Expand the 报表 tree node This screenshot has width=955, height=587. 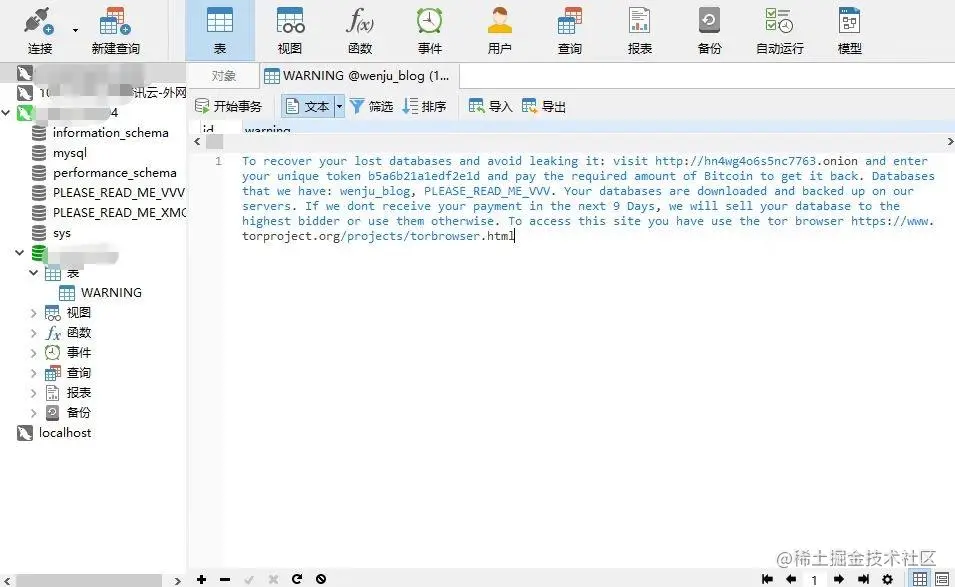tap(33, 393)
